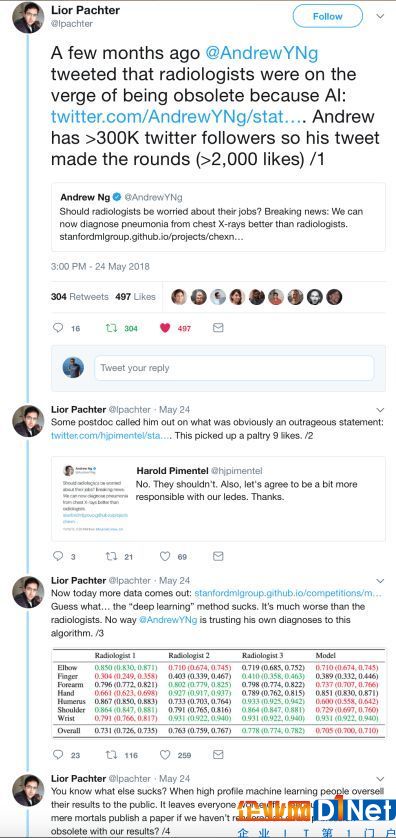This screenshot has width=396, height=838.
Task: Click the red heart icon showing 497
Action: click(165, 328)
